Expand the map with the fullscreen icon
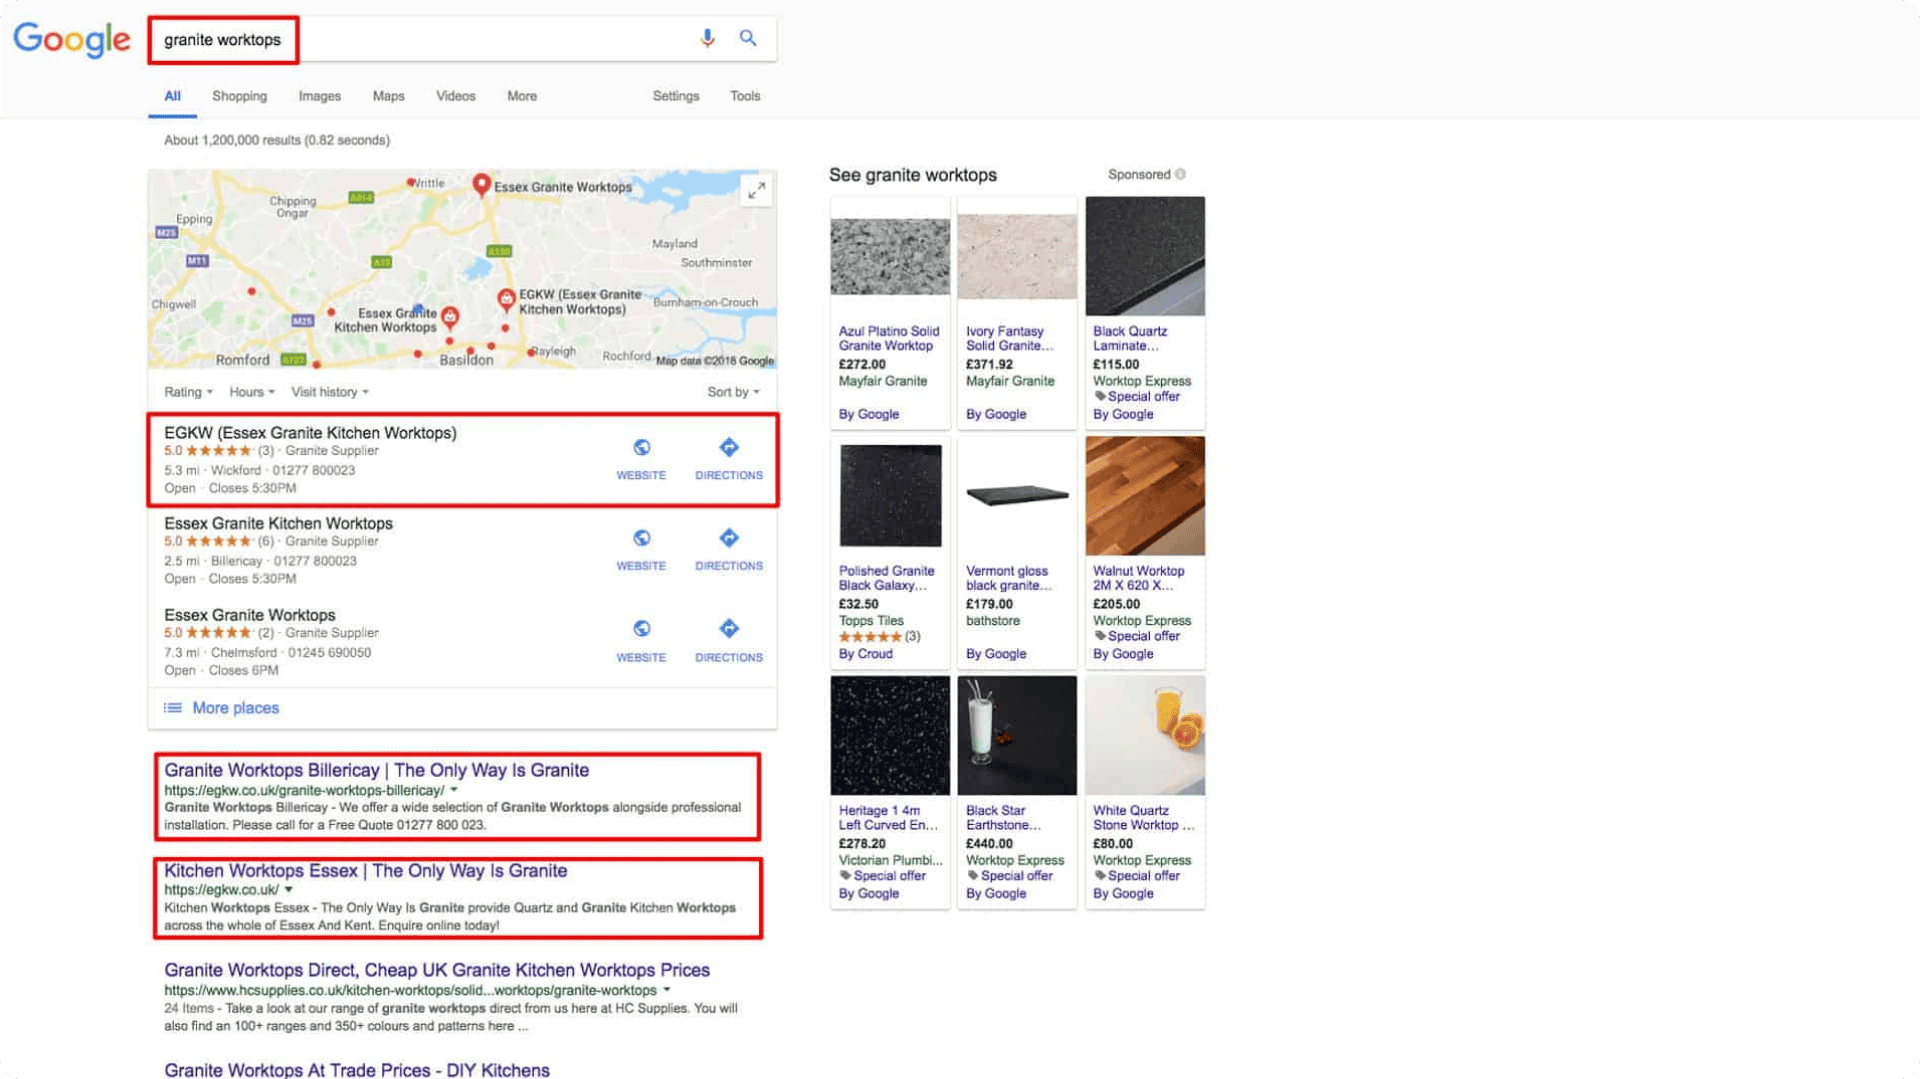Image resolution: width=1920 pixels, height=1079 pixels. 757,189
